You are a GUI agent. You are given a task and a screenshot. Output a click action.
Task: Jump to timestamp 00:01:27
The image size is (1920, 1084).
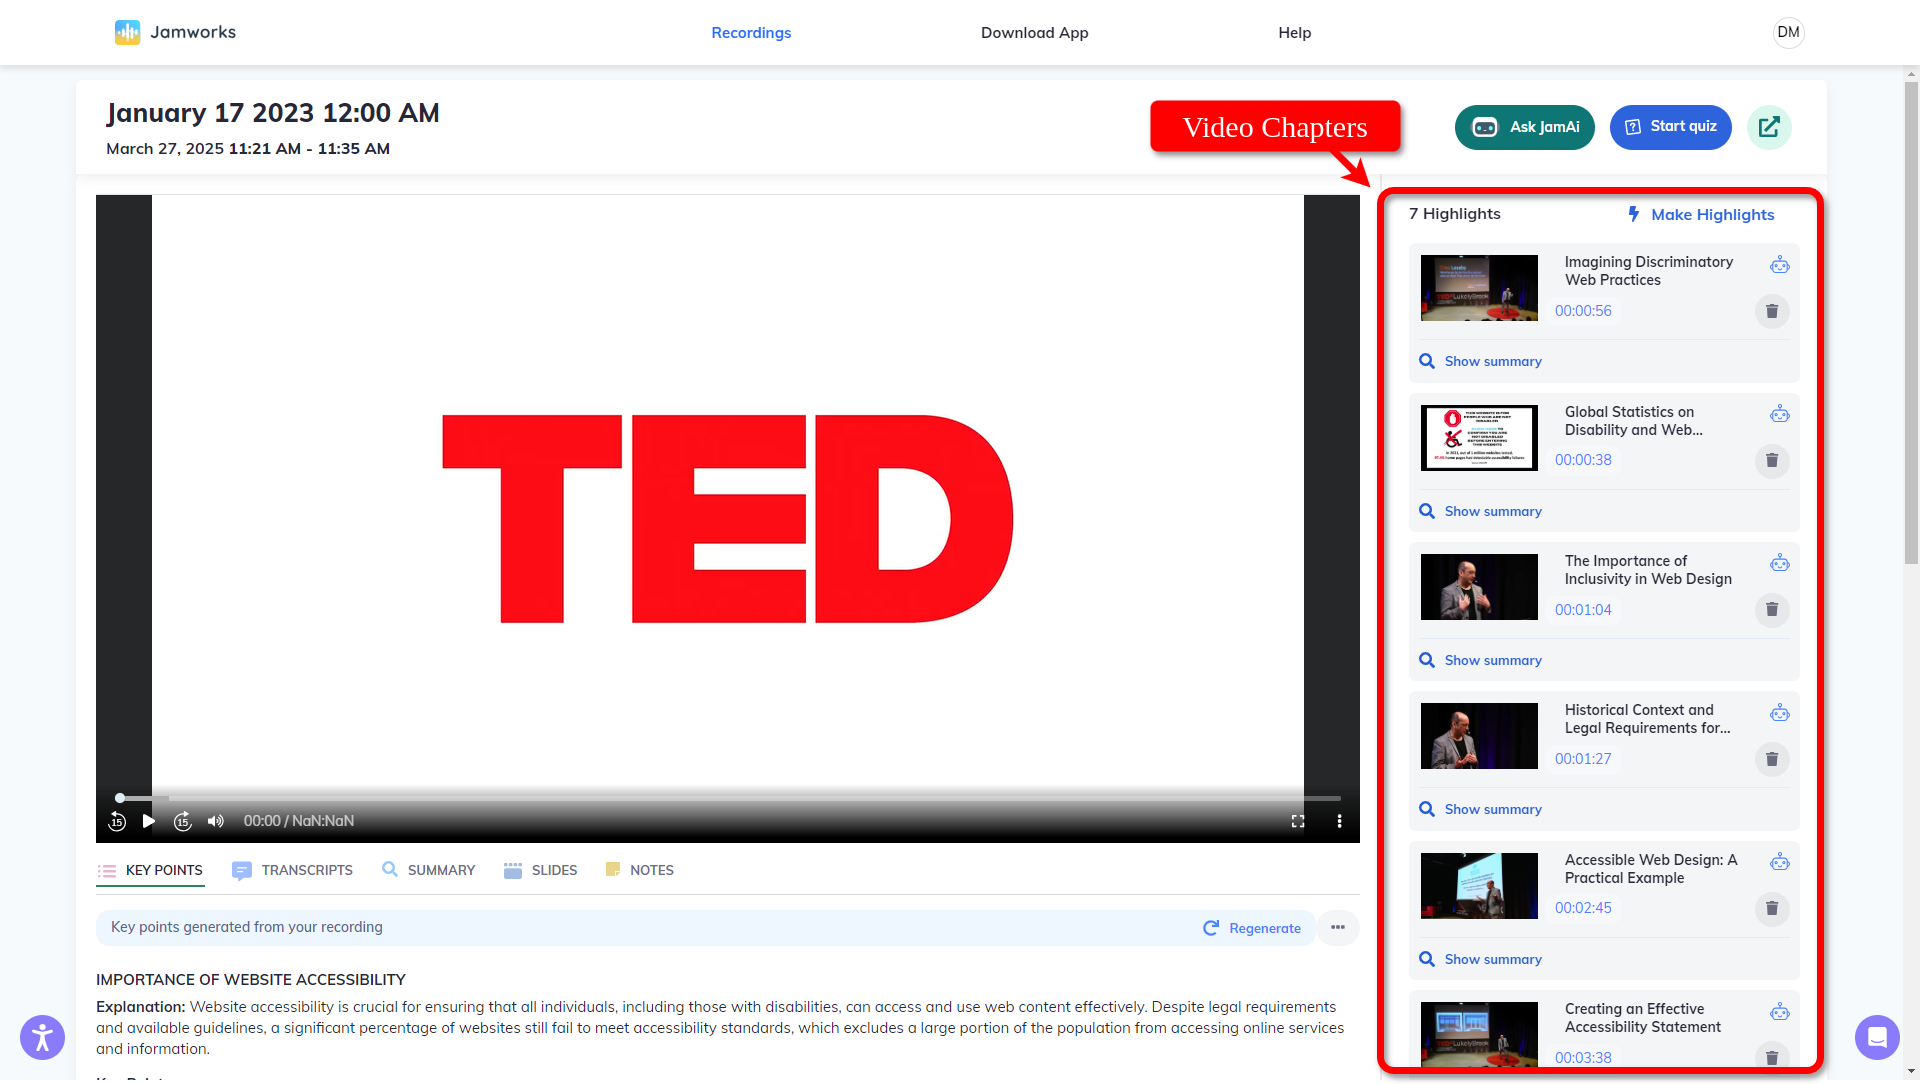coord(1583,759)
